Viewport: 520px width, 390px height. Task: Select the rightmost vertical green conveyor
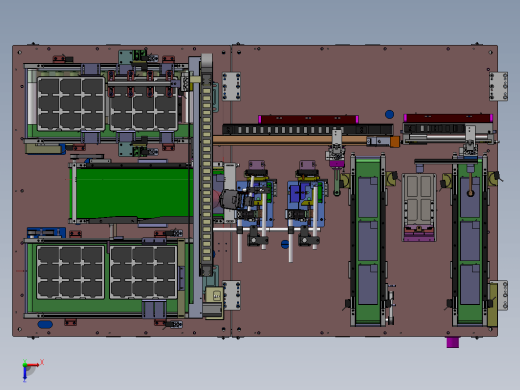point(470,242)
